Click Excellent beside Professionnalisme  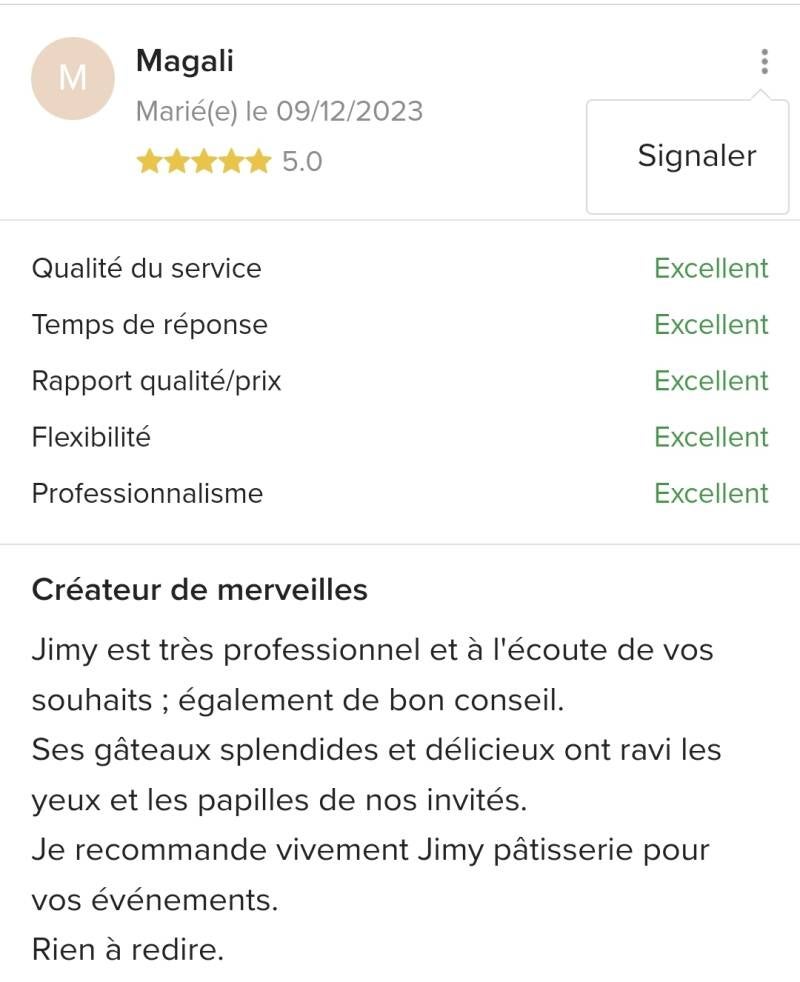tap(711, 493)
